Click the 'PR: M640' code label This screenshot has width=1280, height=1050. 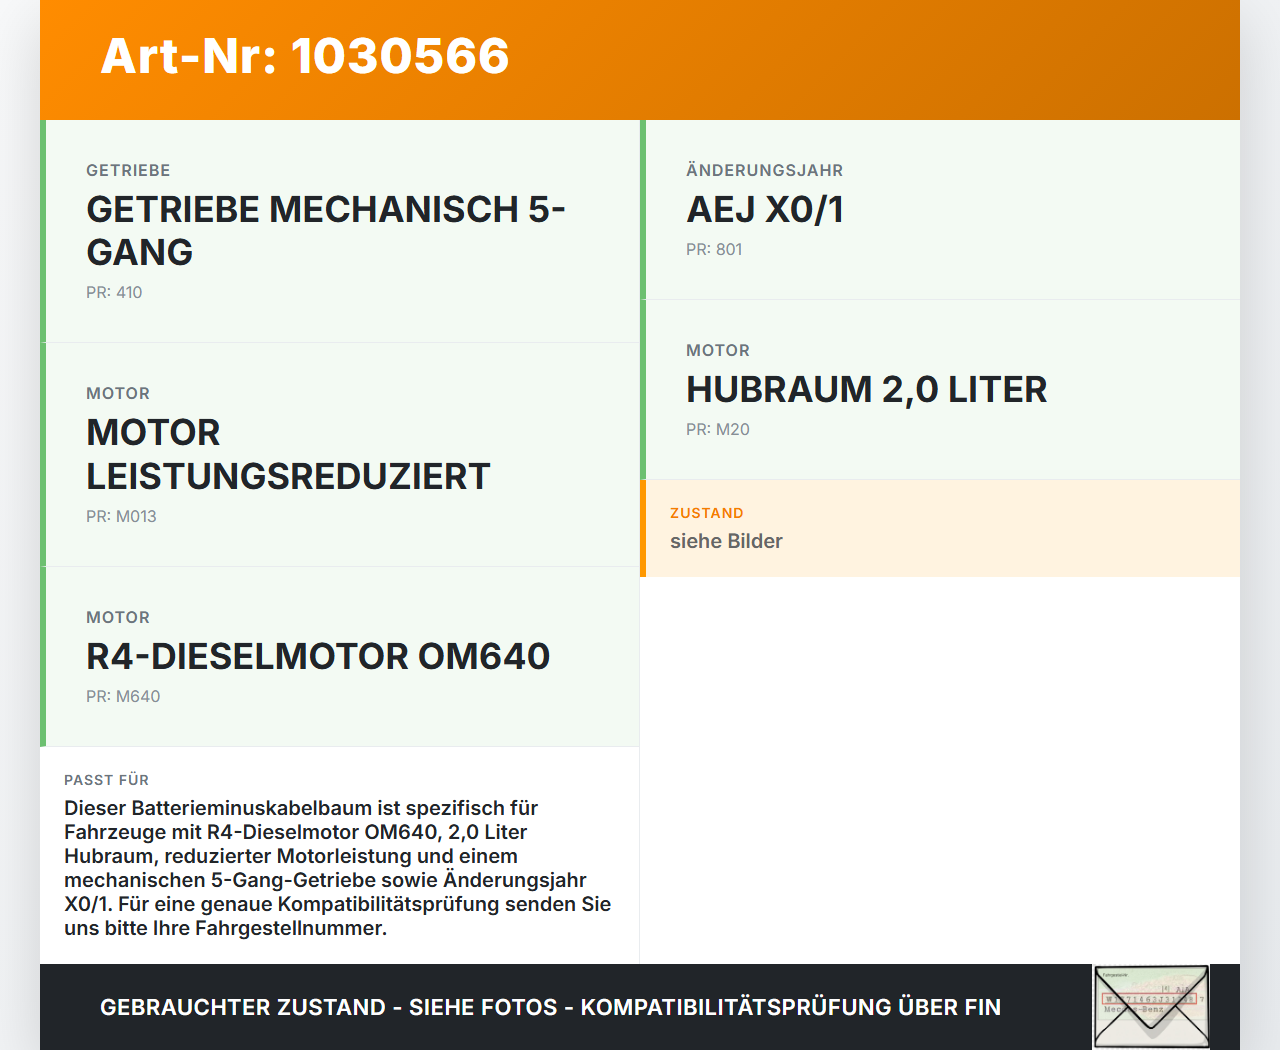point(123,696)
